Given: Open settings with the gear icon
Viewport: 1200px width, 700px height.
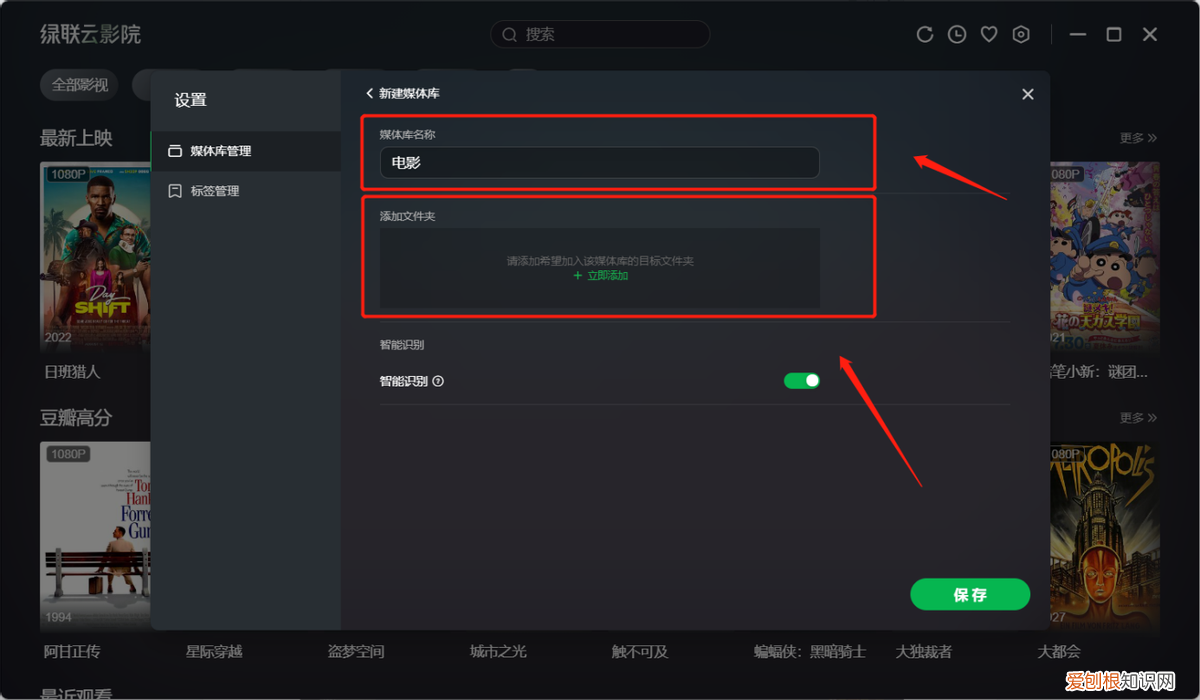Looking at the screenshot, I should 1020,33.
